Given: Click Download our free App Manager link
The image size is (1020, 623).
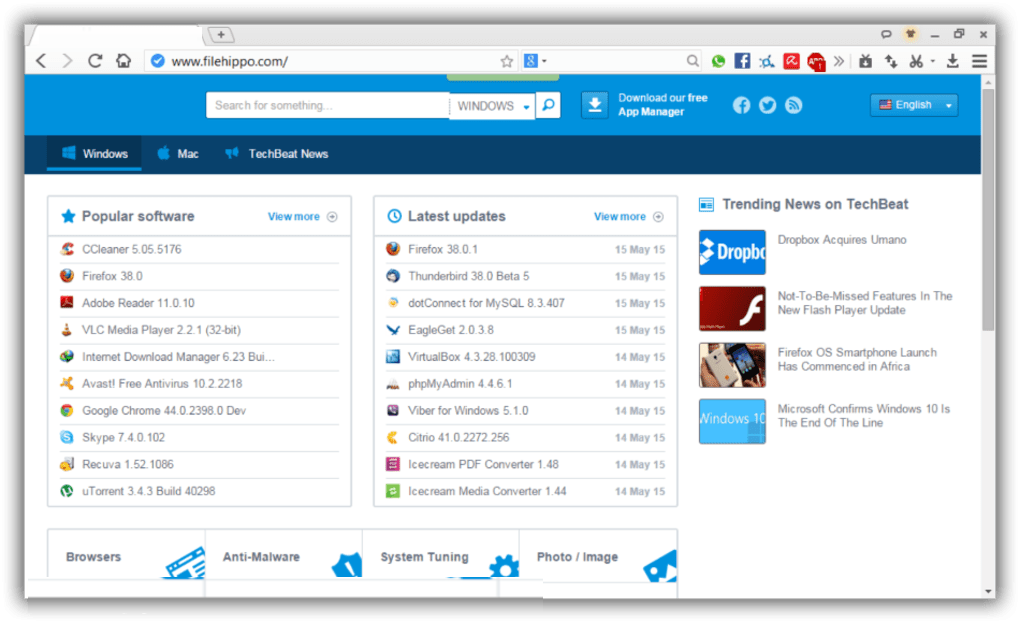Looking at the screenshot, I should pos(663,105).
